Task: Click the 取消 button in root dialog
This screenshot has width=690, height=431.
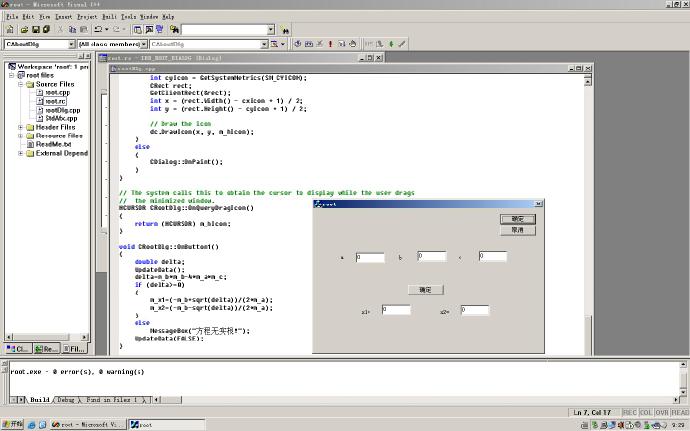Action: pyautogui.click(x=518, y=230)
